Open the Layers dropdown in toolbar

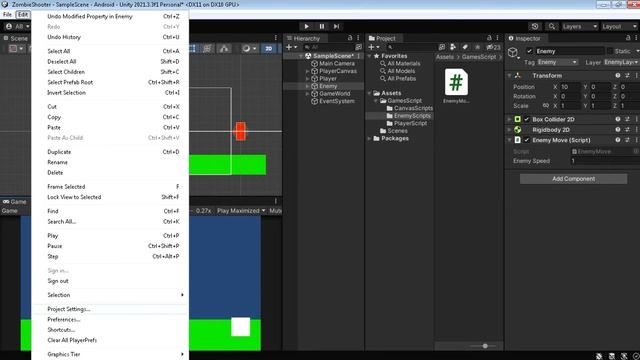[x=580, y=27]
